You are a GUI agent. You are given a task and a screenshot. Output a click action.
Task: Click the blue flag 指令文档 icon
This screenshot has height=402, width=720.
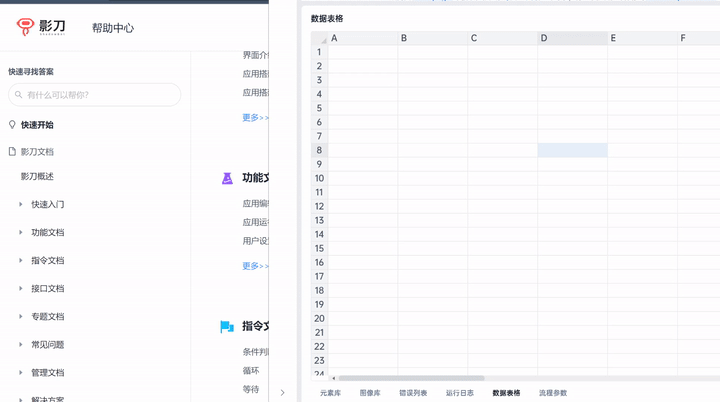pos(227,326)
